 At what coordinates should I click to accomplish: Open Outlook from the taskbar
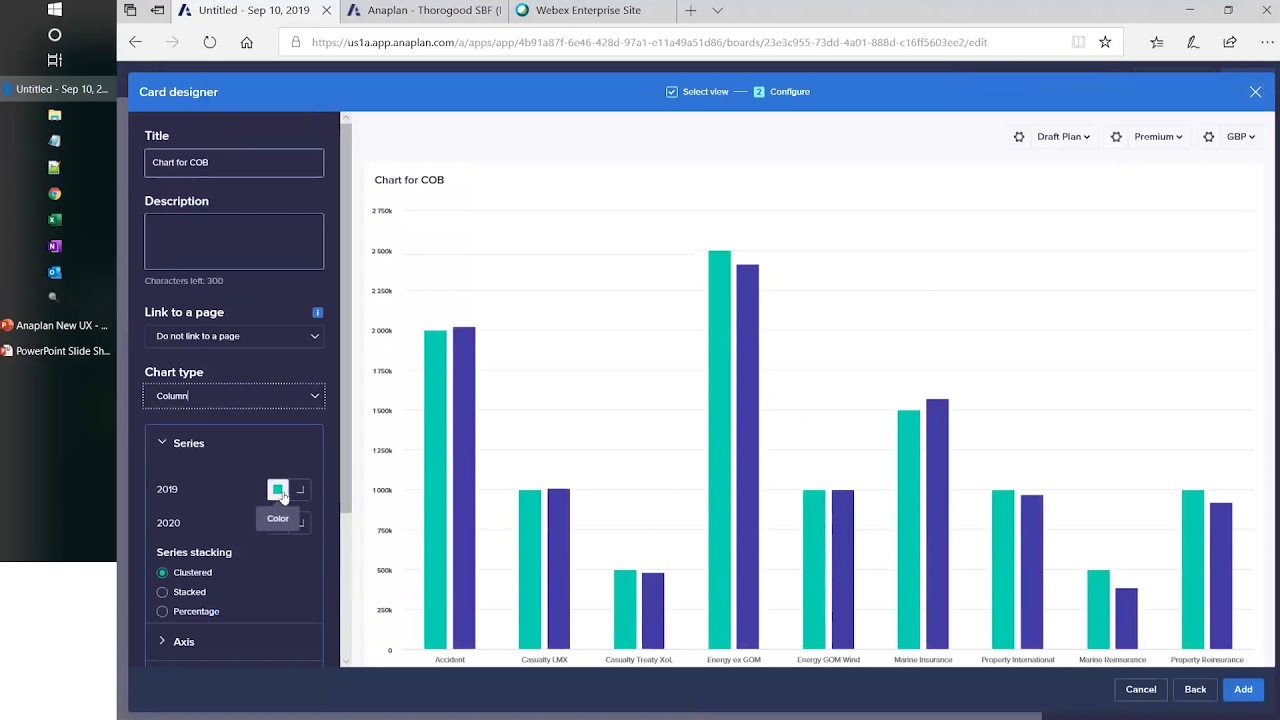[55, 272]
